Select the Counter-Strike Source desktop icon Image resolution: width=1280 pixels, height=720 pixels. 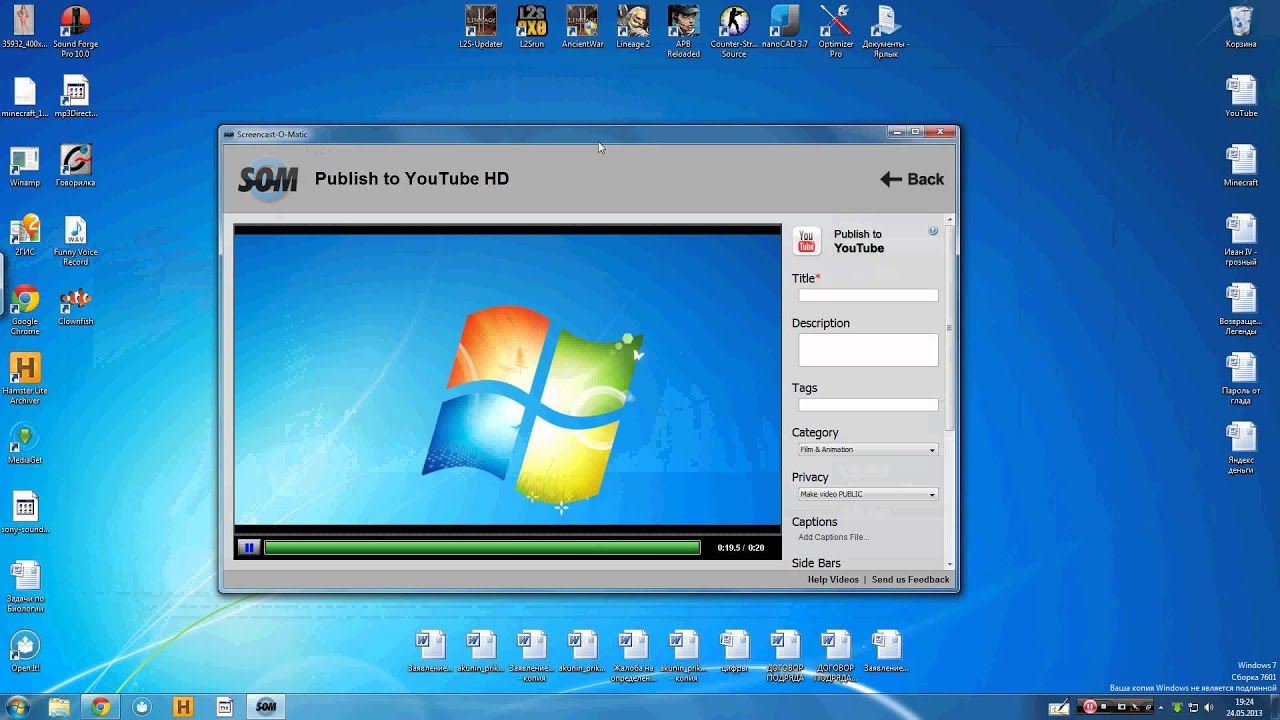coord(734,32)
